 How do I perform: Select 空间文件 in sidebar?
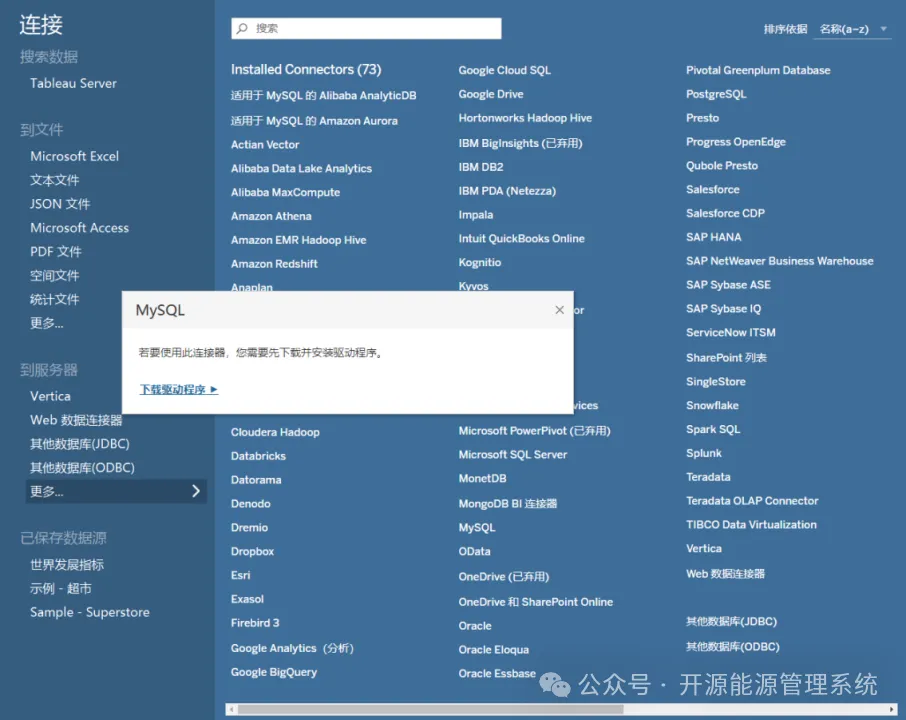54,276
